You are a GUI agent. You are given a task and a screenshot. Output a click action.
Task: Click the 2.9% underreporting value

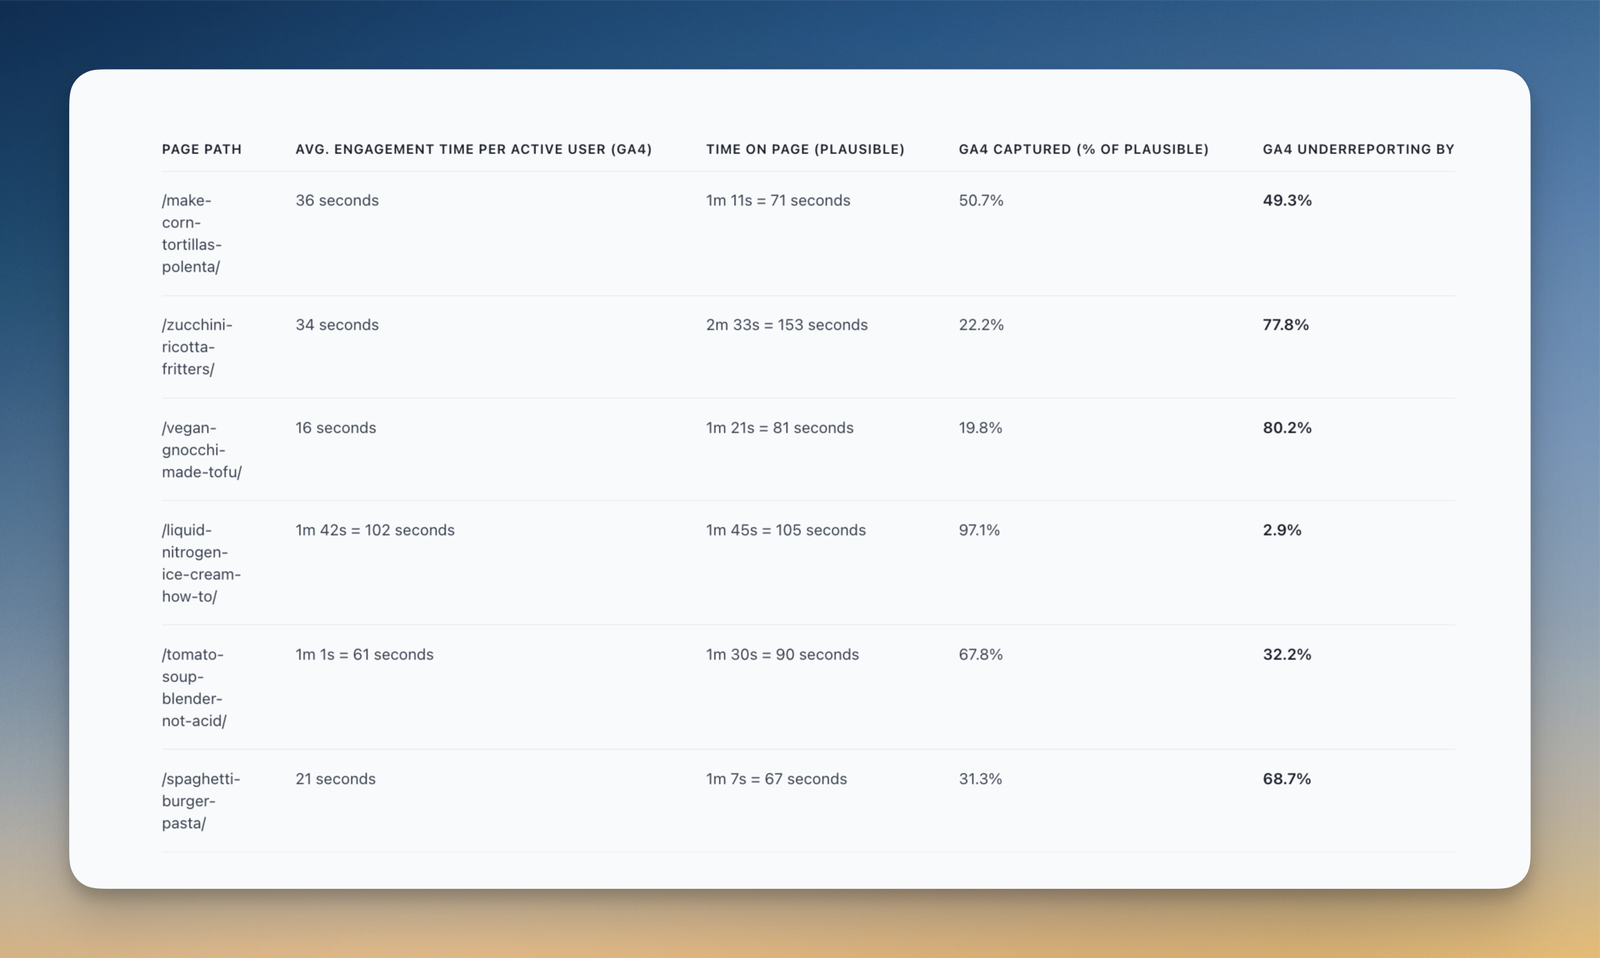pos(1281,530)
